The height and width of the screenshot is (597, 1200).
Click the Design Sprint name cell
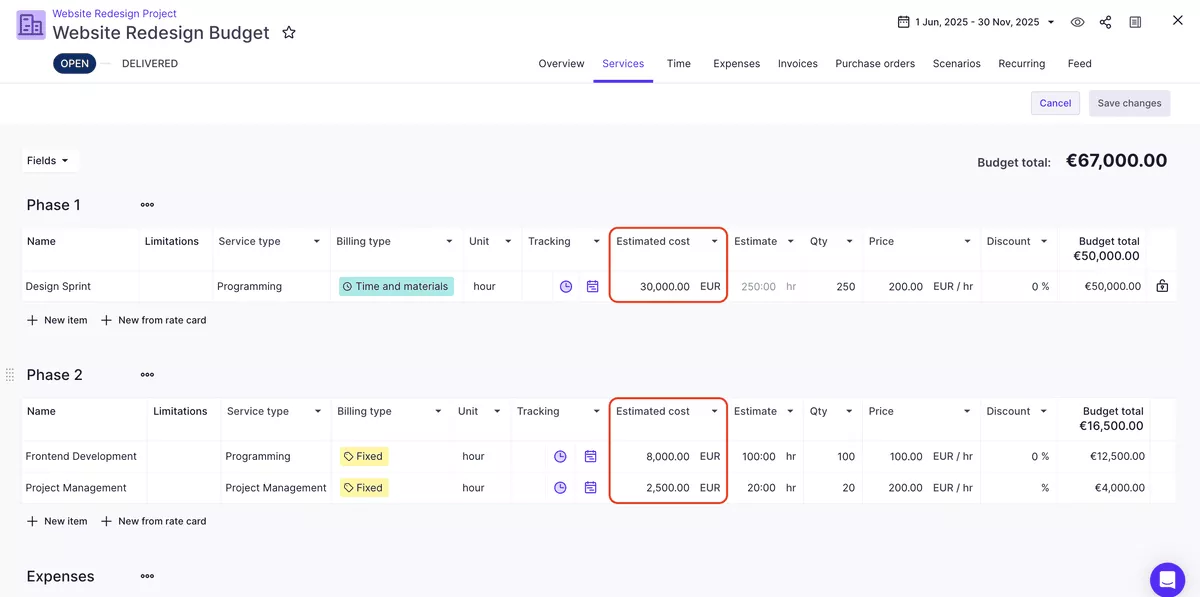tap(80, 287)
